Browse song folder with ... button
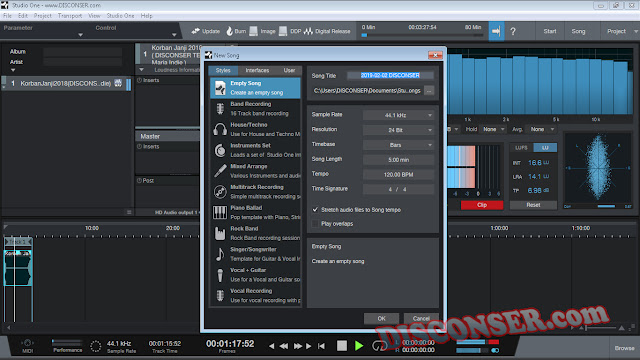This screenshot has width=640, height=360. tap(429, 91)
